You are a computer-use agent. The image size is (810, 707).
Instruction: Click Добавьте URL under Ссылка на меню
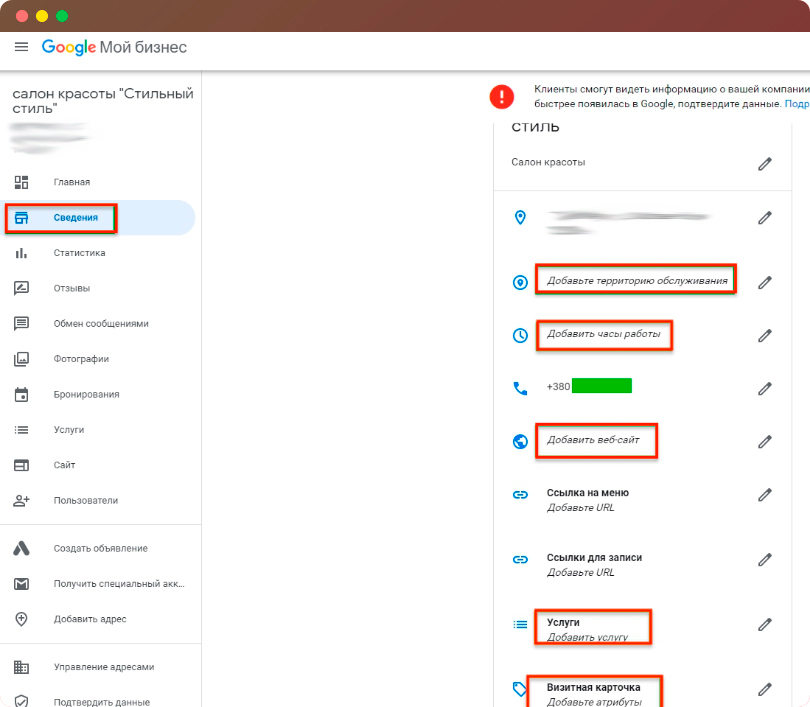point(581,508)
